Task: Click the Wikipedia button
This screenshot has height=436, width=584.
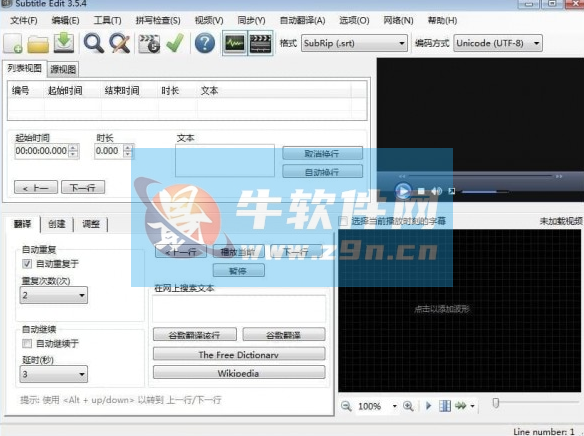Action: 239,373
